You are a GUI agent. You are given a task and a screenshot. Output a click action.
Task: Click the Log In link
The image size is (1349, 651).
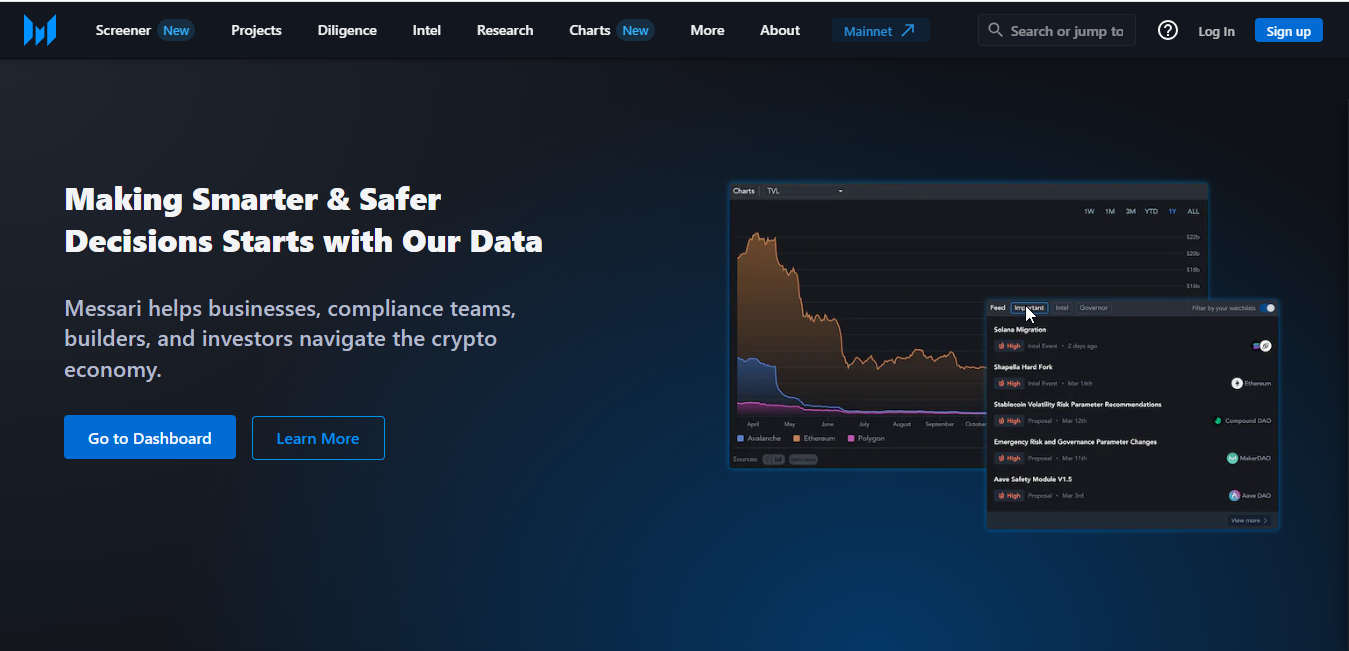click(x=1216, y=31)
